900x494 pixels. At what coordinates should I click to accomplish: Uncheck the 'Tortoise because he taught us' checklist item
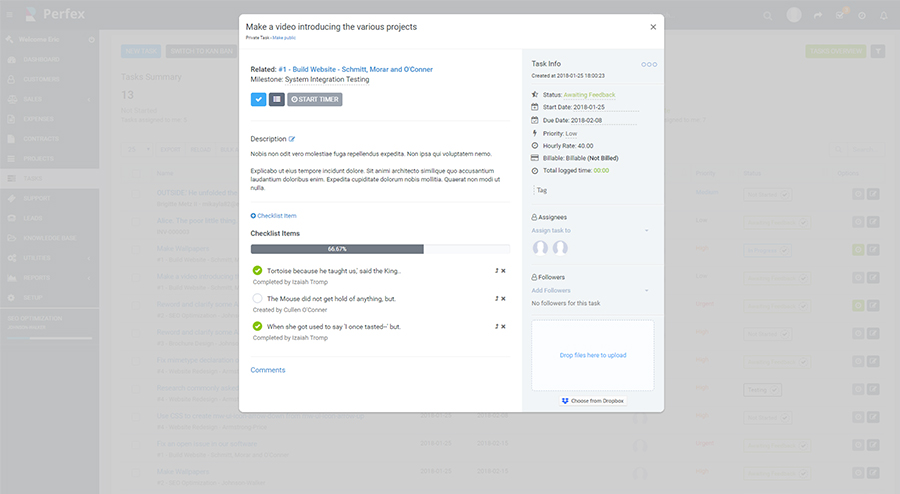point(257,271)
